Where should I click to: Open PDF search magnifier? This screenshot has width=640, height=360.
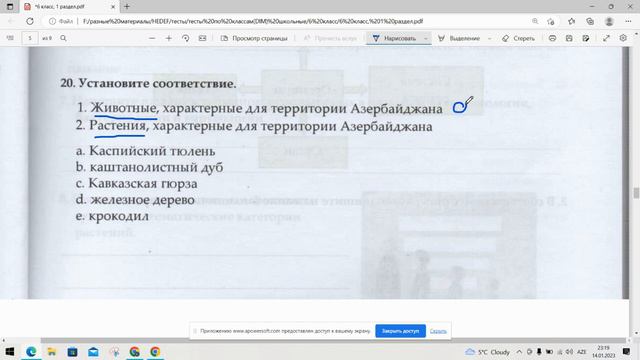[63, 38]
